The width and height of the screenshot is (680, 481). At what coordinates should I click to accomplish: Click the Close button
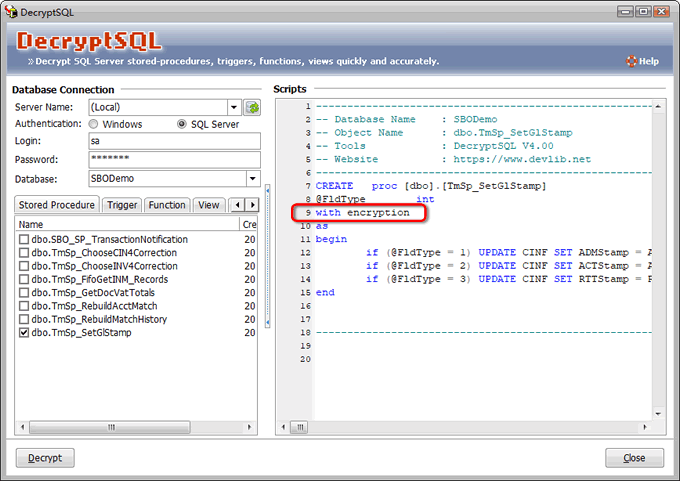[634, 458]
